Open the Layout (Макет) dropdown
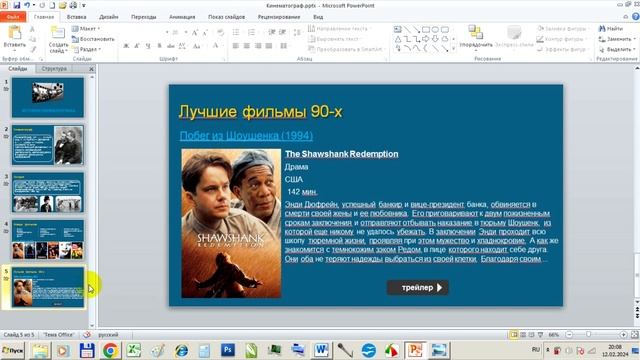Viewport: 640px width, 360px height. 86,29
